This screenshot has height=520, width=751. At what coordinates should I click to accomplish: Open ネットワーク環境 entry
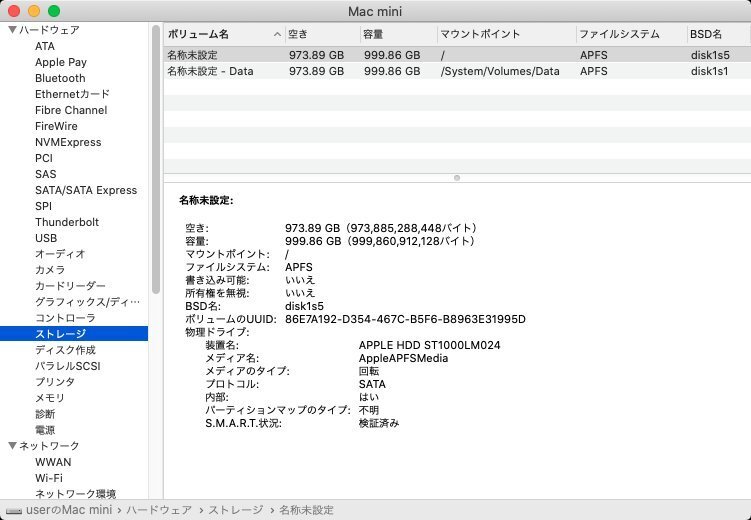click(x=76, y=494)
